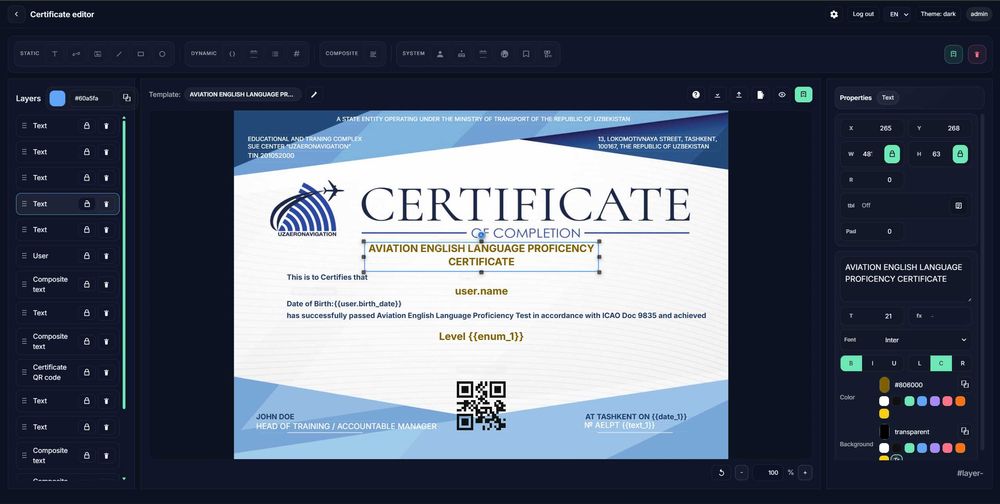The height and width of the screenshot is (504, 1000).
Task: Select the static rectangle shape tool
Action: pos(140,53)
